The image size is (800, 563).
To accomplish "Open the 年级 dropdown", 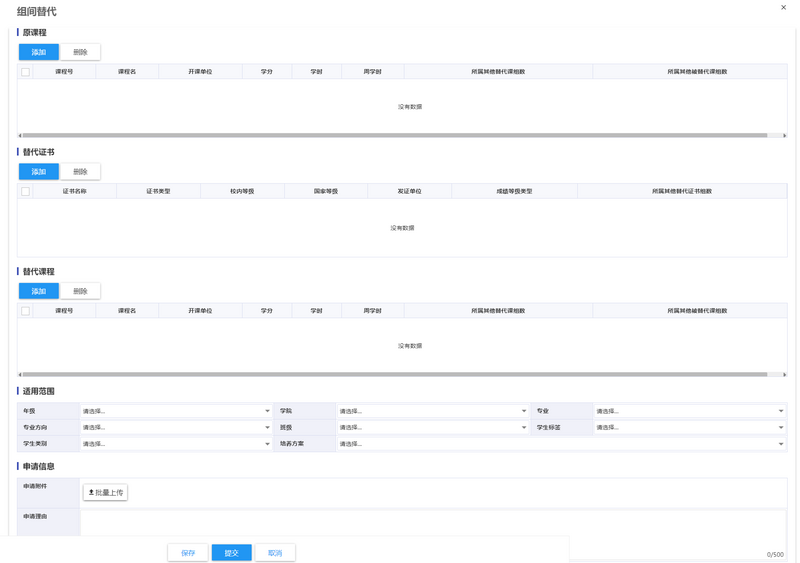I will pyautogui.click(x=176, y=411).
